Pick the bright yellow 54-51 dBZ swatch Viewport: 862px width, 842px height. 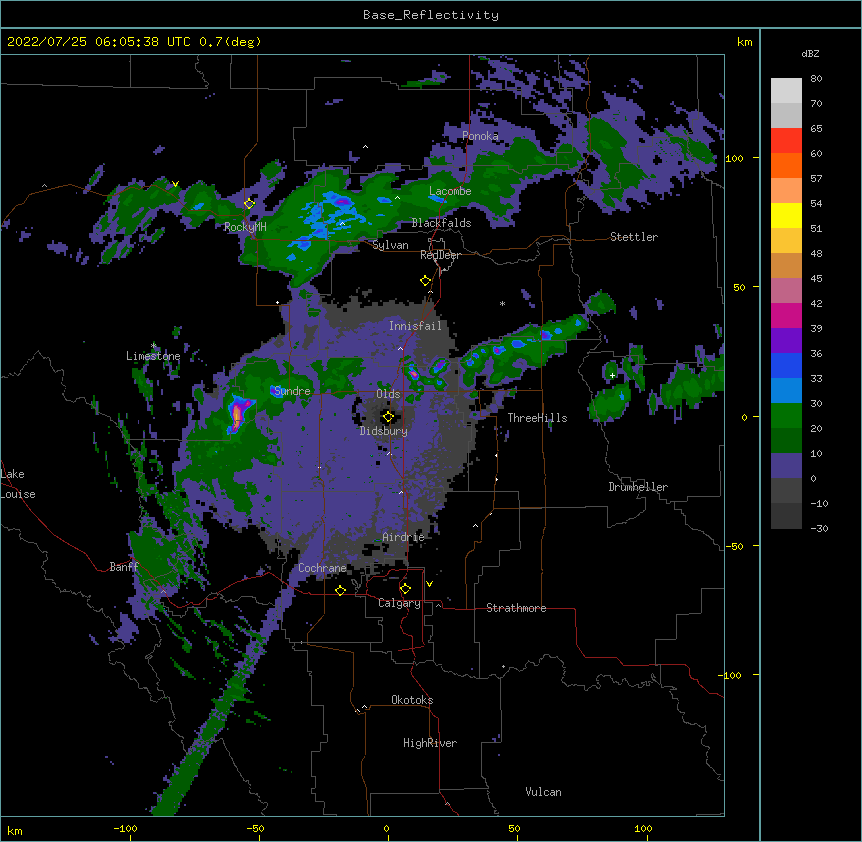coord(786,215)
